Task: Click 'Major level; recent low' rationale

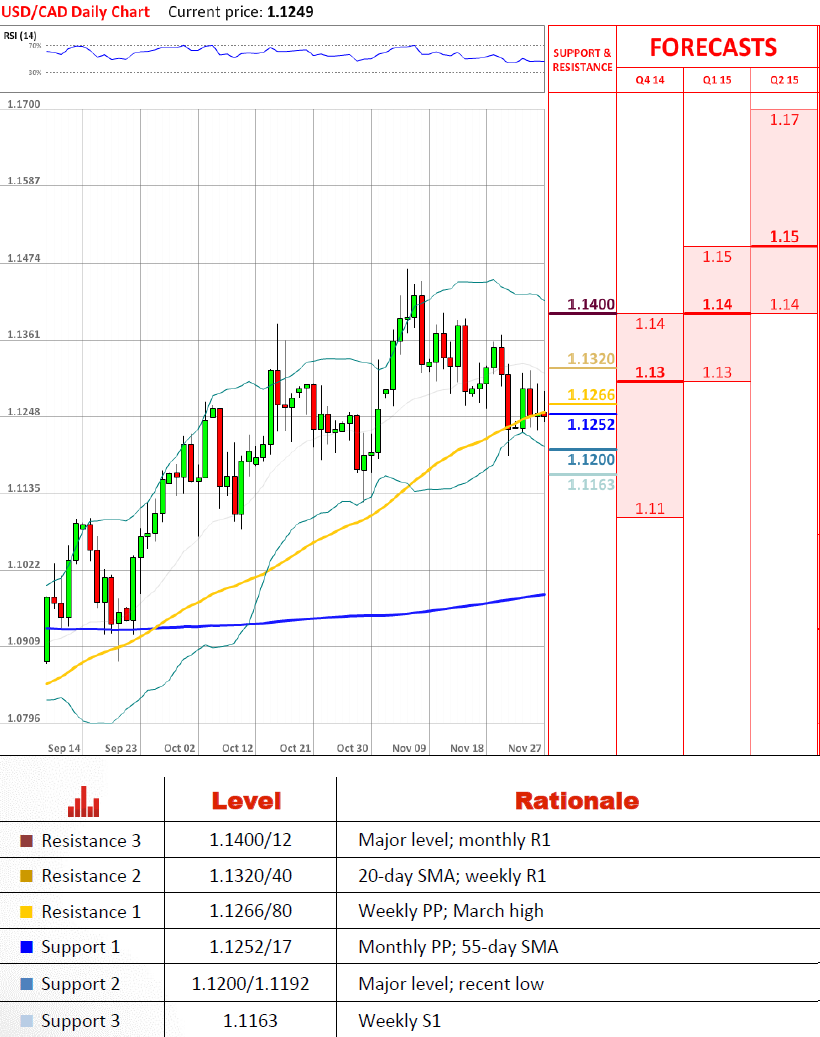Action: pyautogui.click(x=451, y=984)
